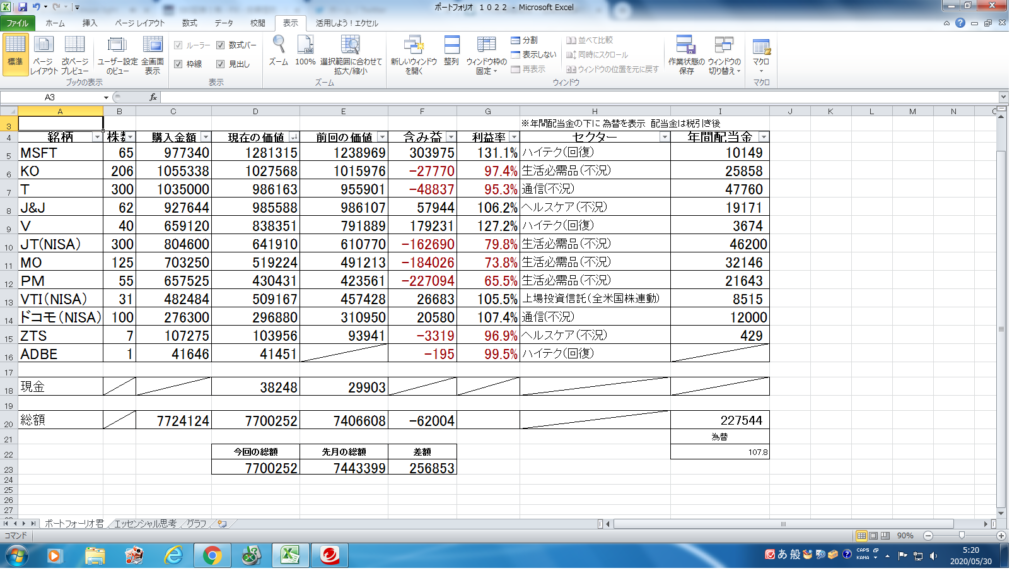Split the window (分割)

[x=524, y=41]
